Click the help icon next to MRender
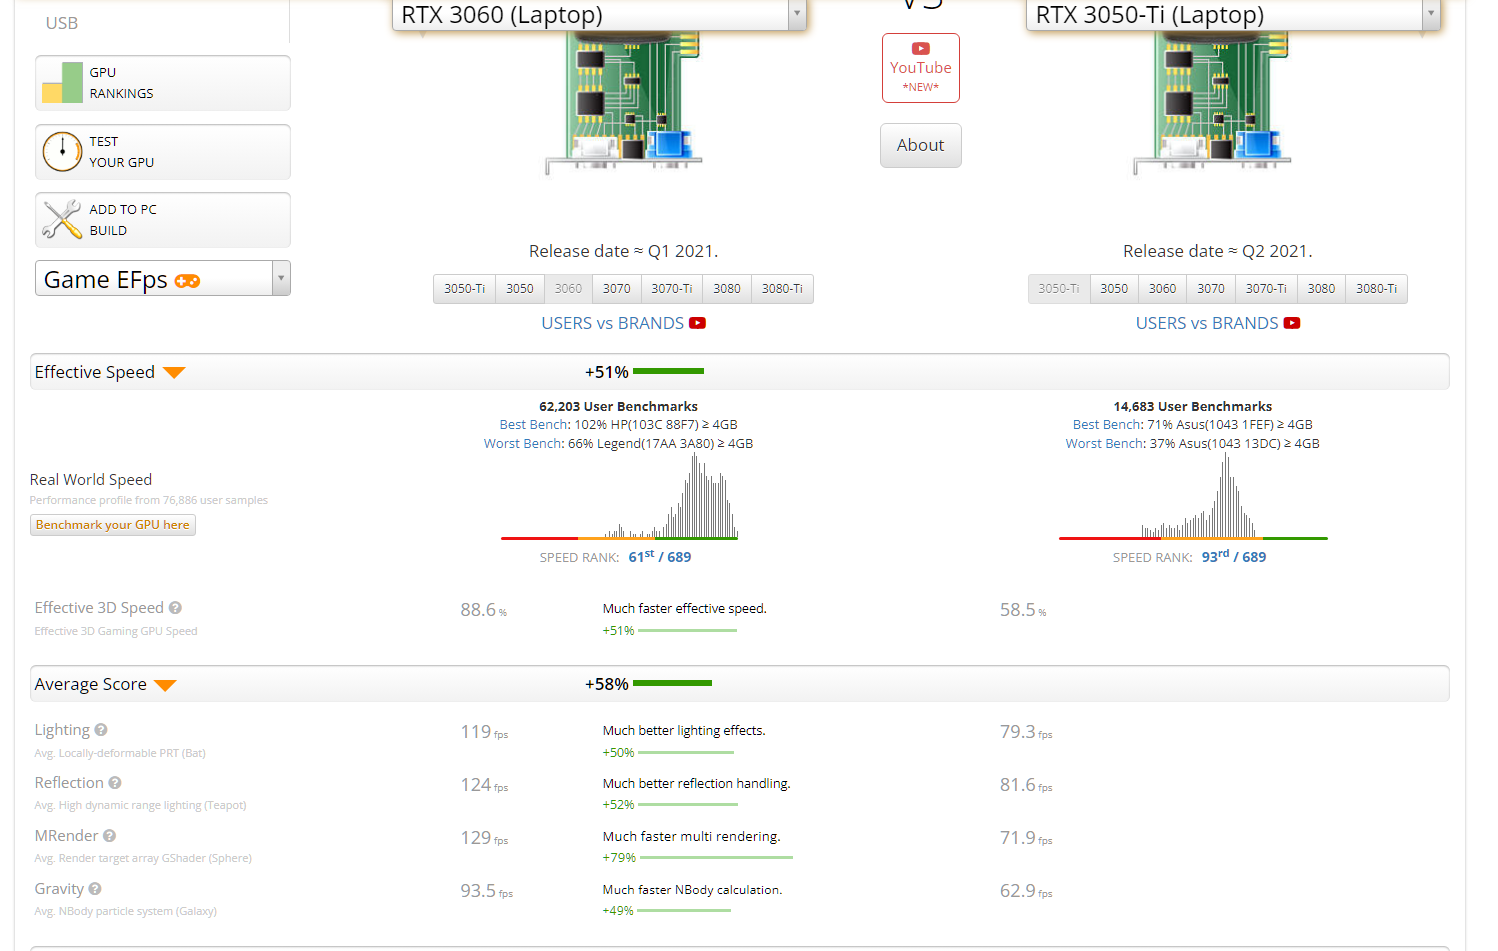1498x951 pixels. [x=110, y=836]
